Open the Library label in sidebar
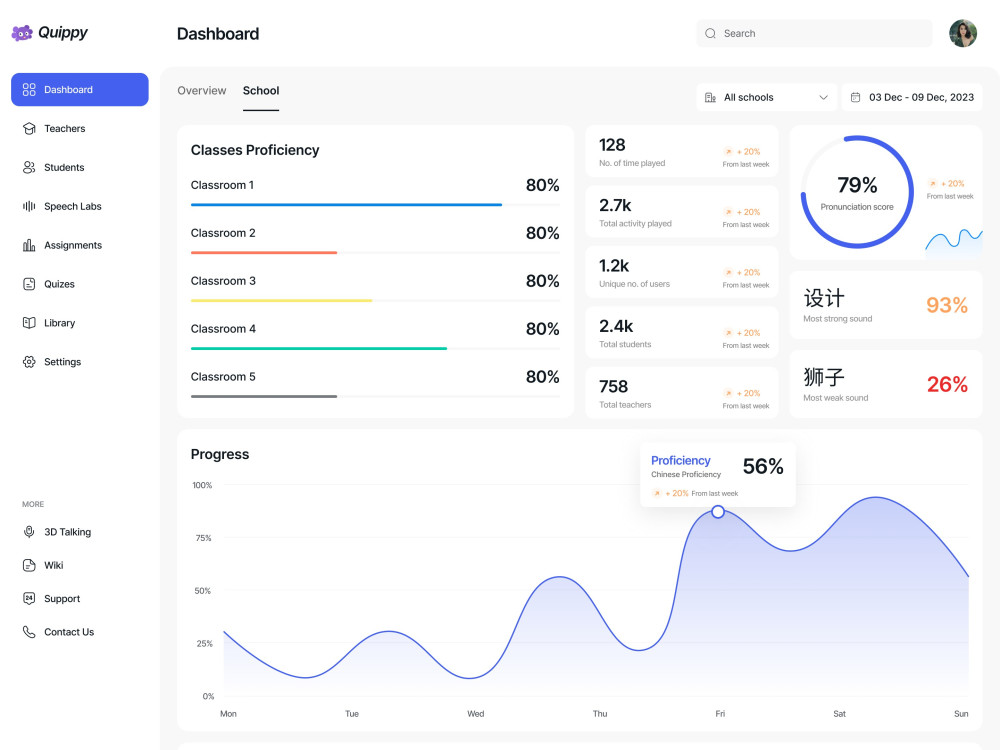This screenshot has width=1000, height=750. tap(59, 323)
